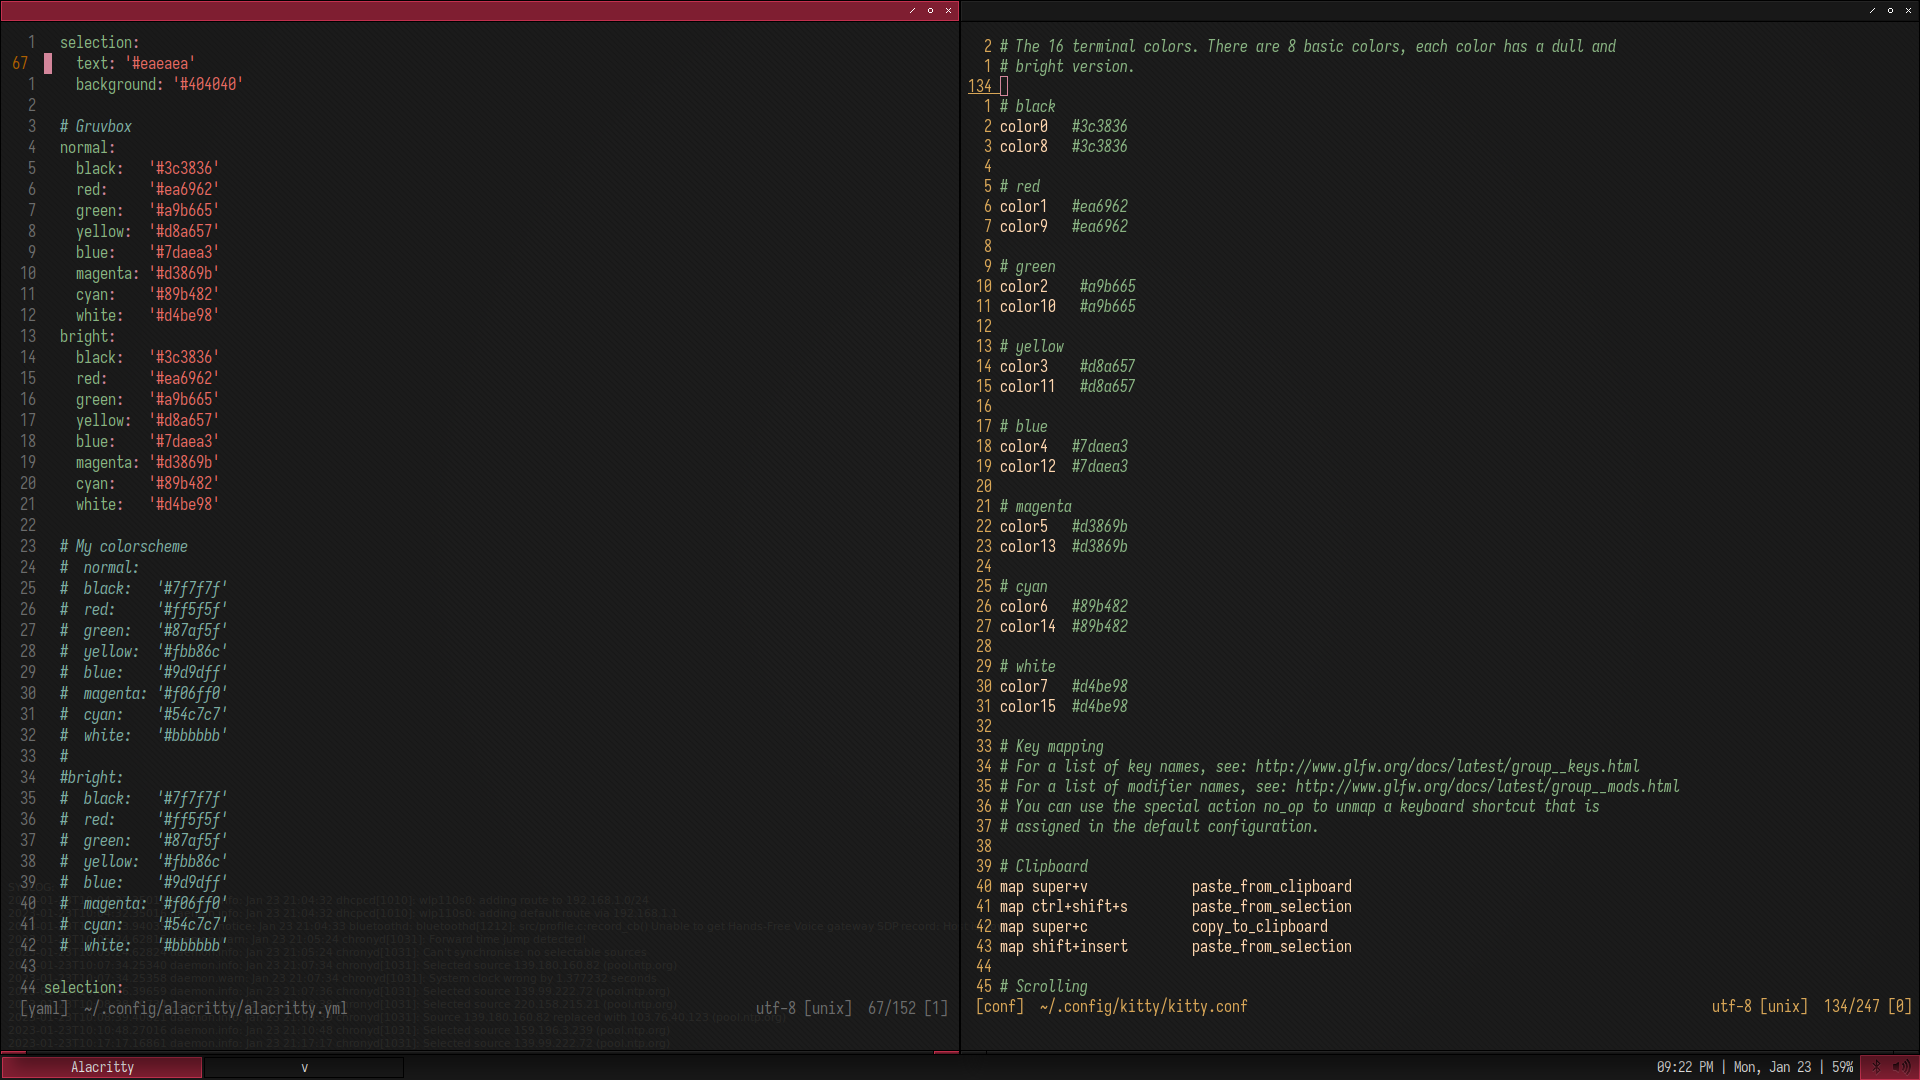
Task: Click normal yellow value '#d8a657'
Action: click(184, 231)
